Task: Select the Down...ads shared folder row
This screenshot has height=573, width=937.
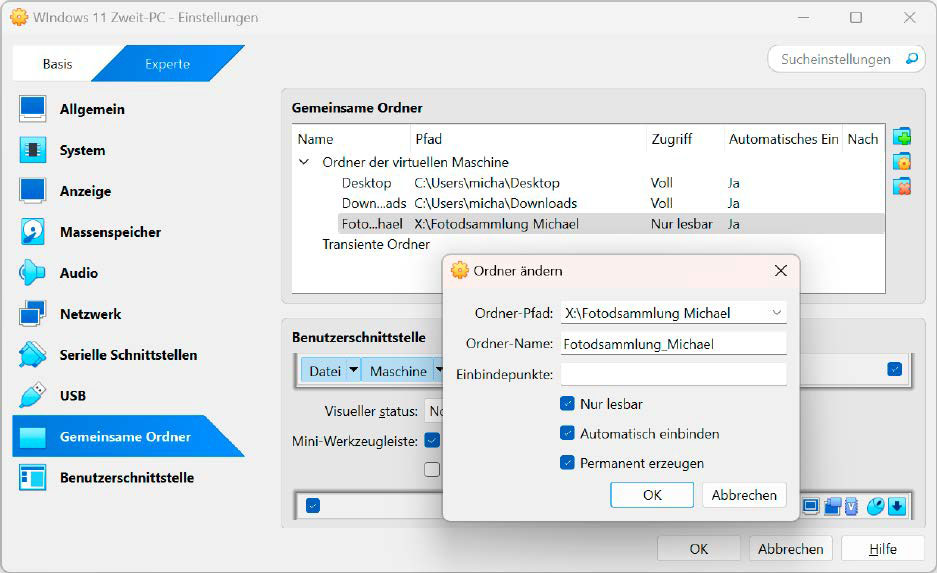Action: tap(611, 203)
